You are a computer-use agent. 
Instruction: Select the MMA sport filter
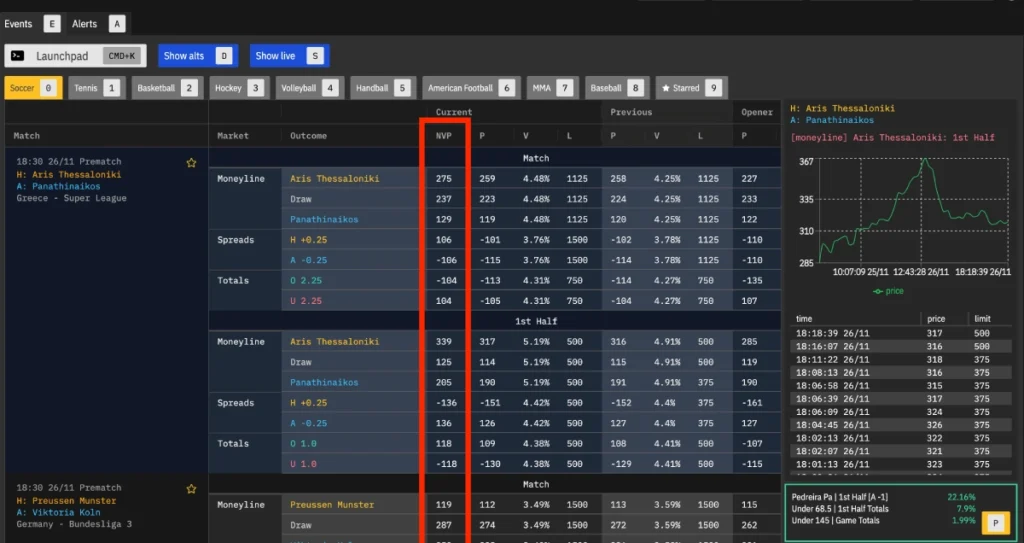tap(552, 88)
